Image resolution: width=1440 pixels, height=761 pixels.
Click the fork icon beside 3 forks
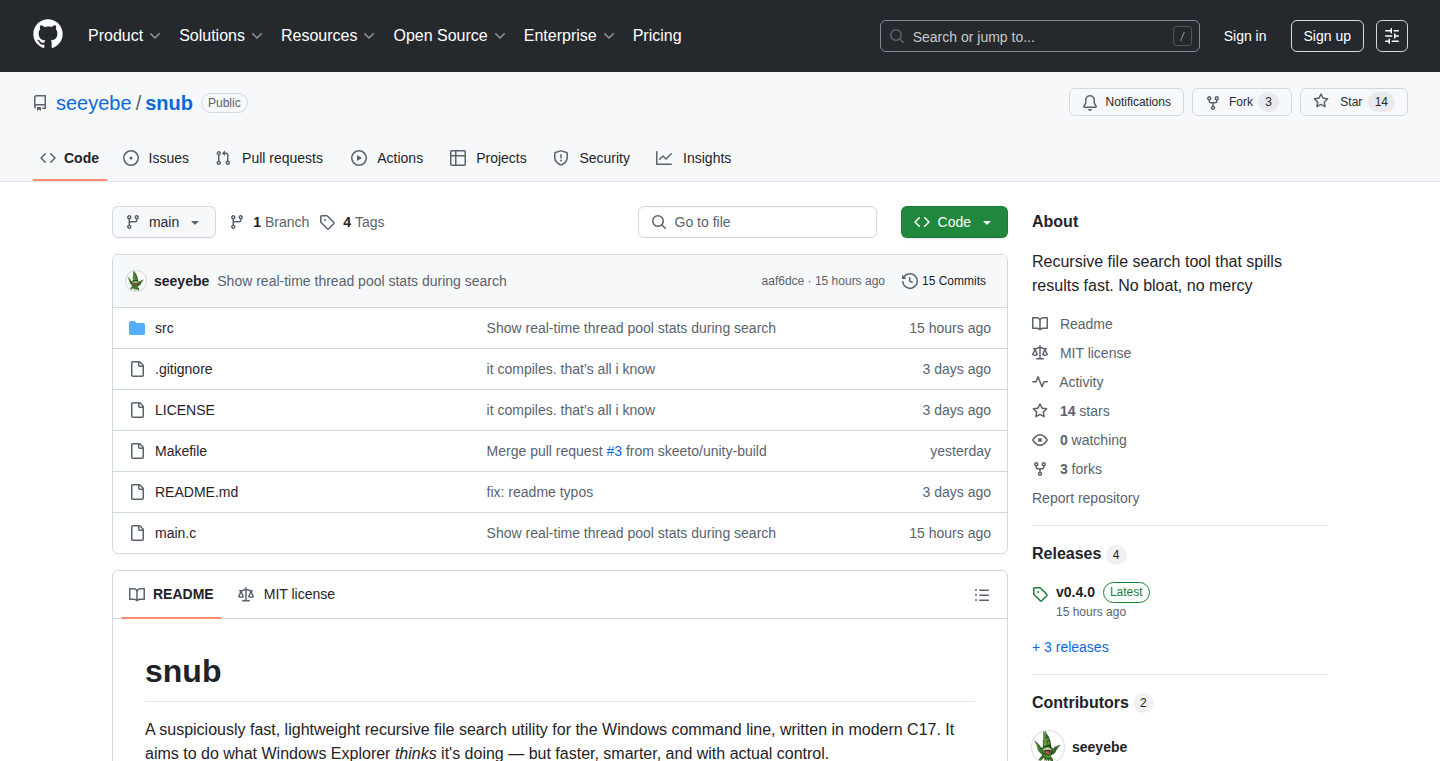coord(1040,469)
